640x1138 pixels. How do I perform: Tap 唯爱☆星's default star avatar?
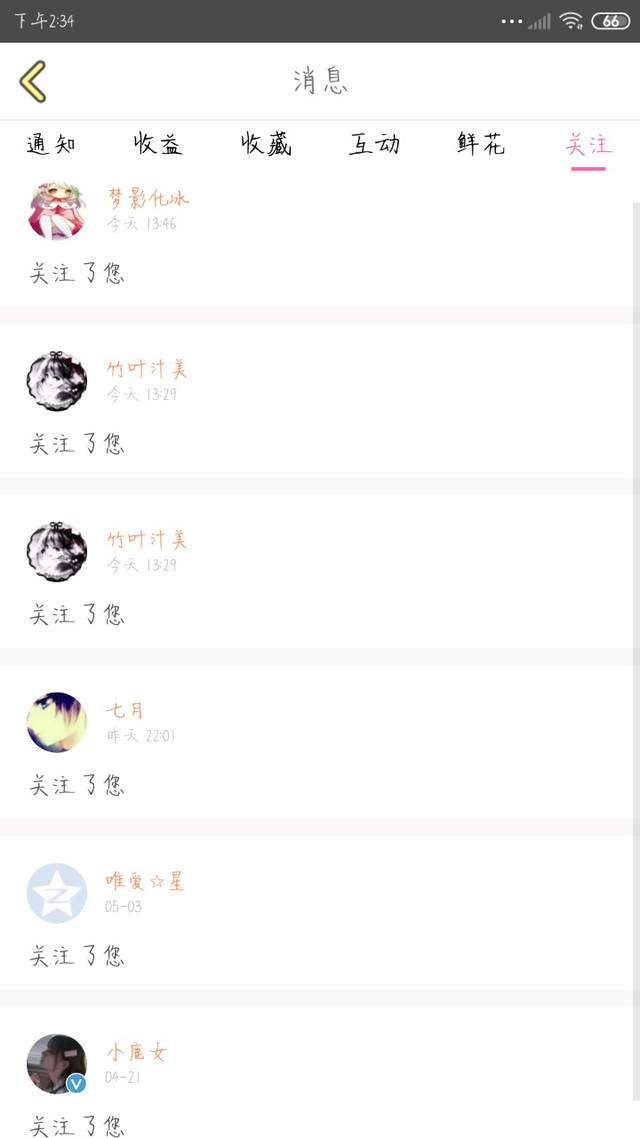point(56,893)
